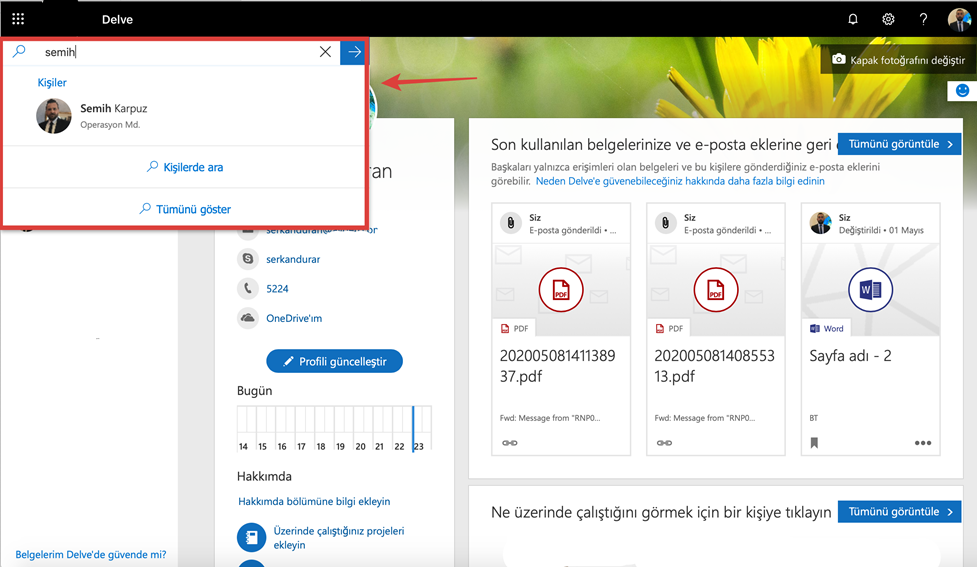Open more options on Sayfa adı card
The width and height of the screenshot is (977, 567).
tap(923, 443)
